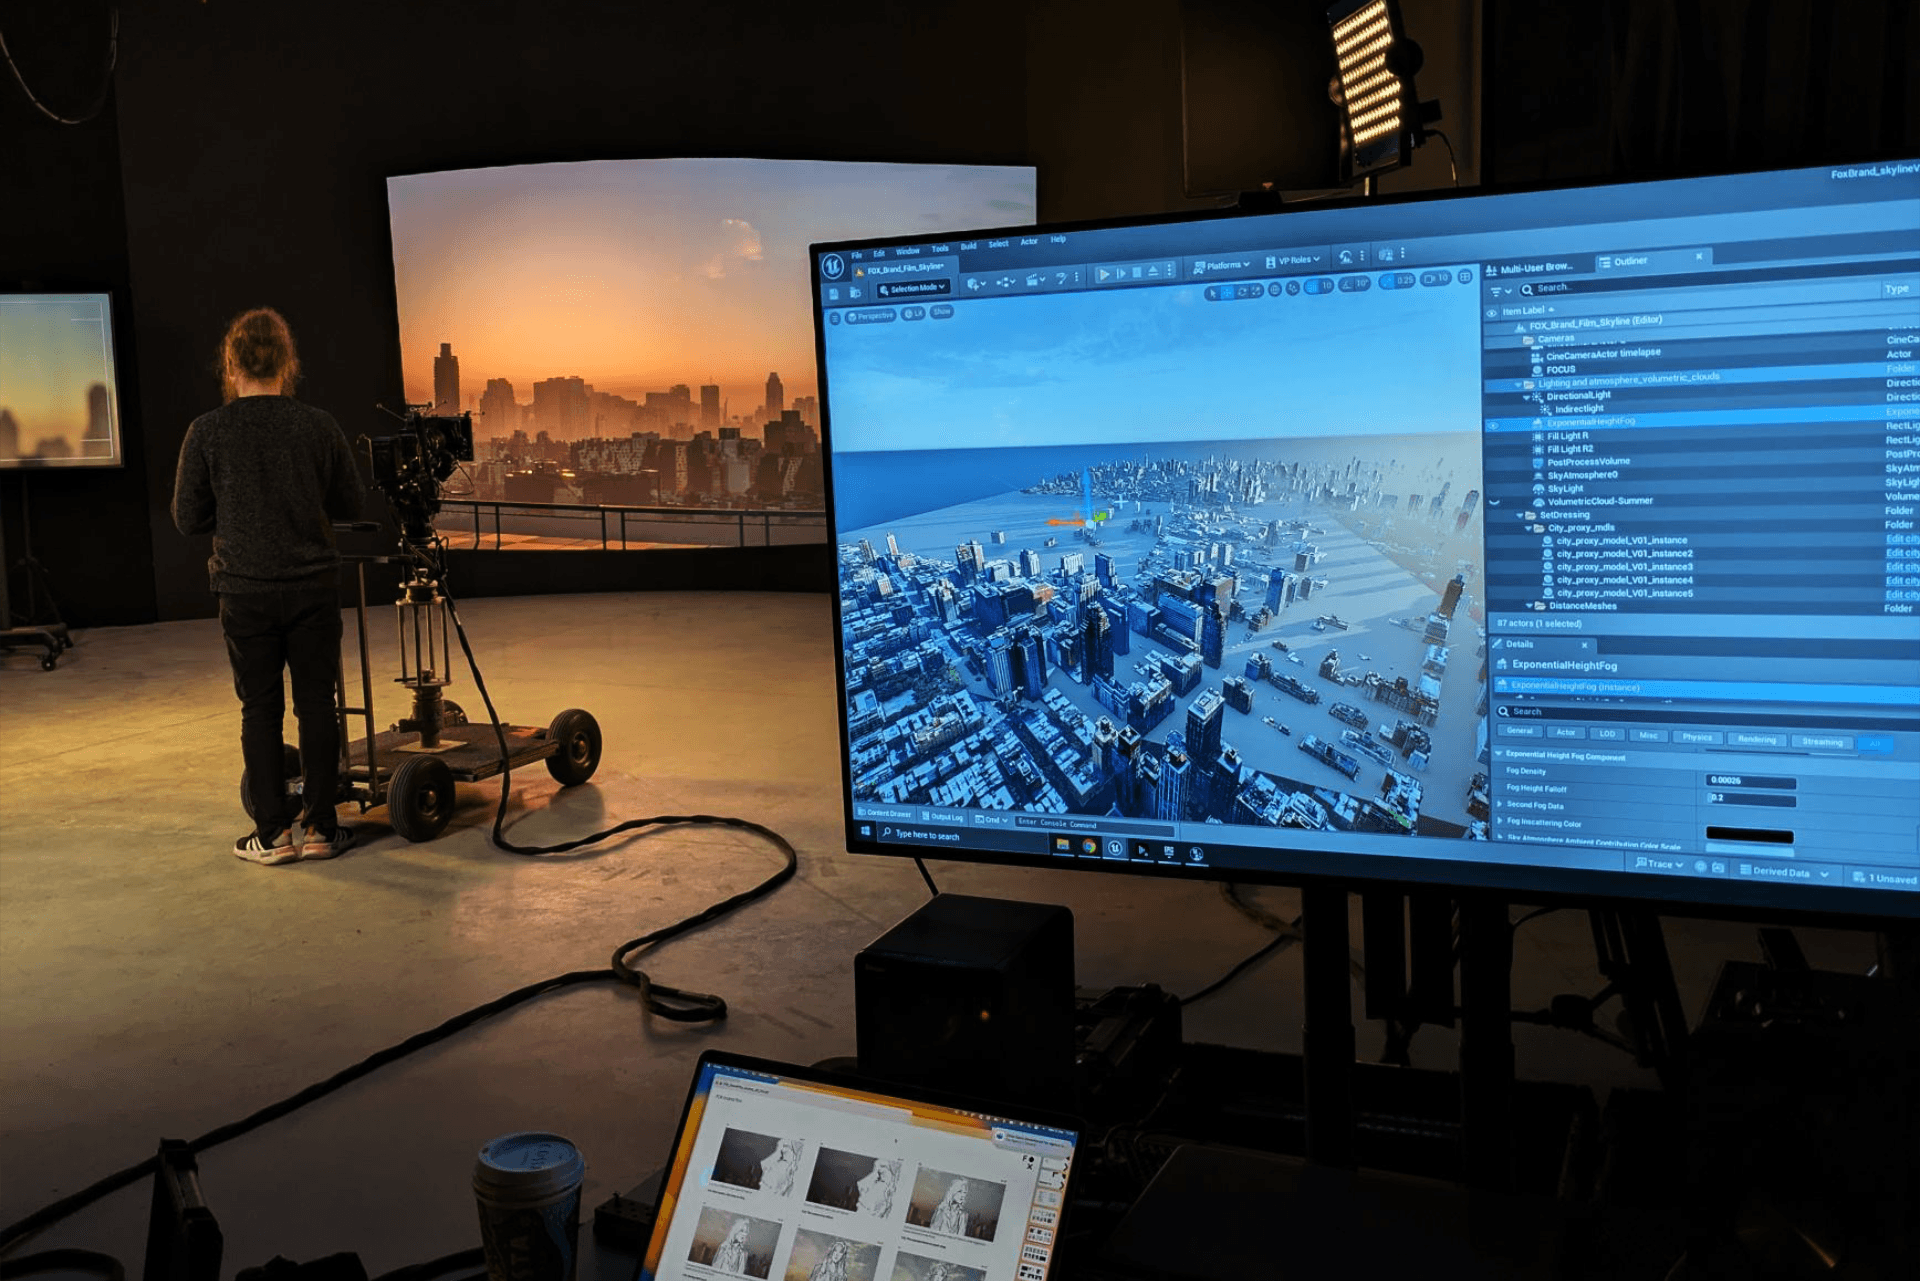Open the Content Drawer

click(x=884, y=814)
